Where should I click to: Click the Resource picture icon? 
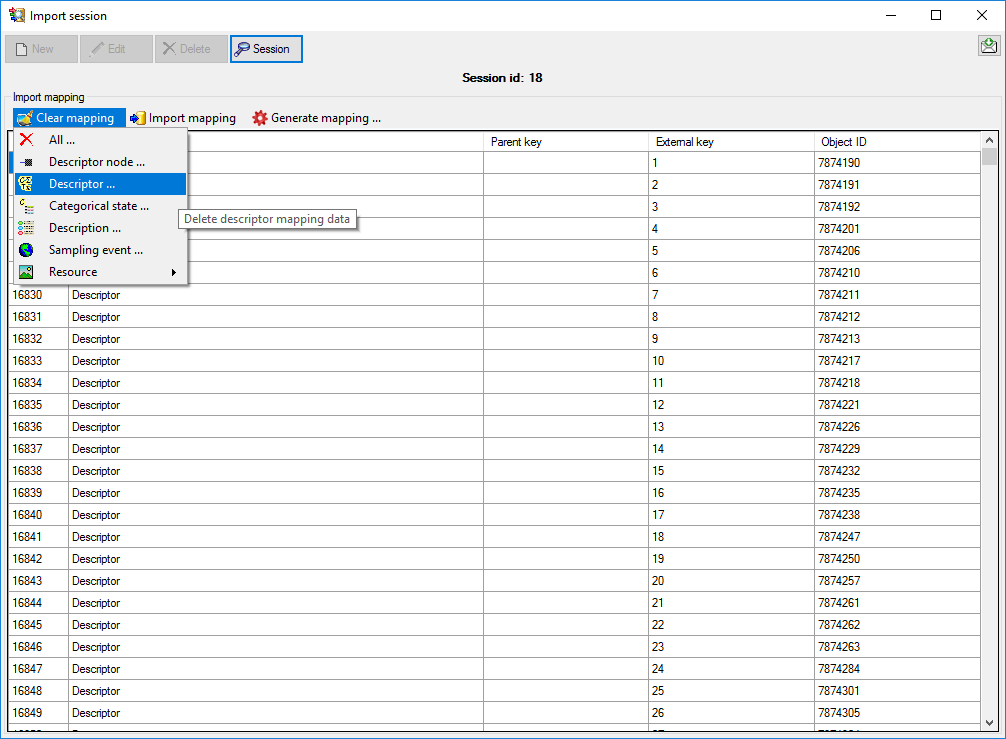pos(26,272)
